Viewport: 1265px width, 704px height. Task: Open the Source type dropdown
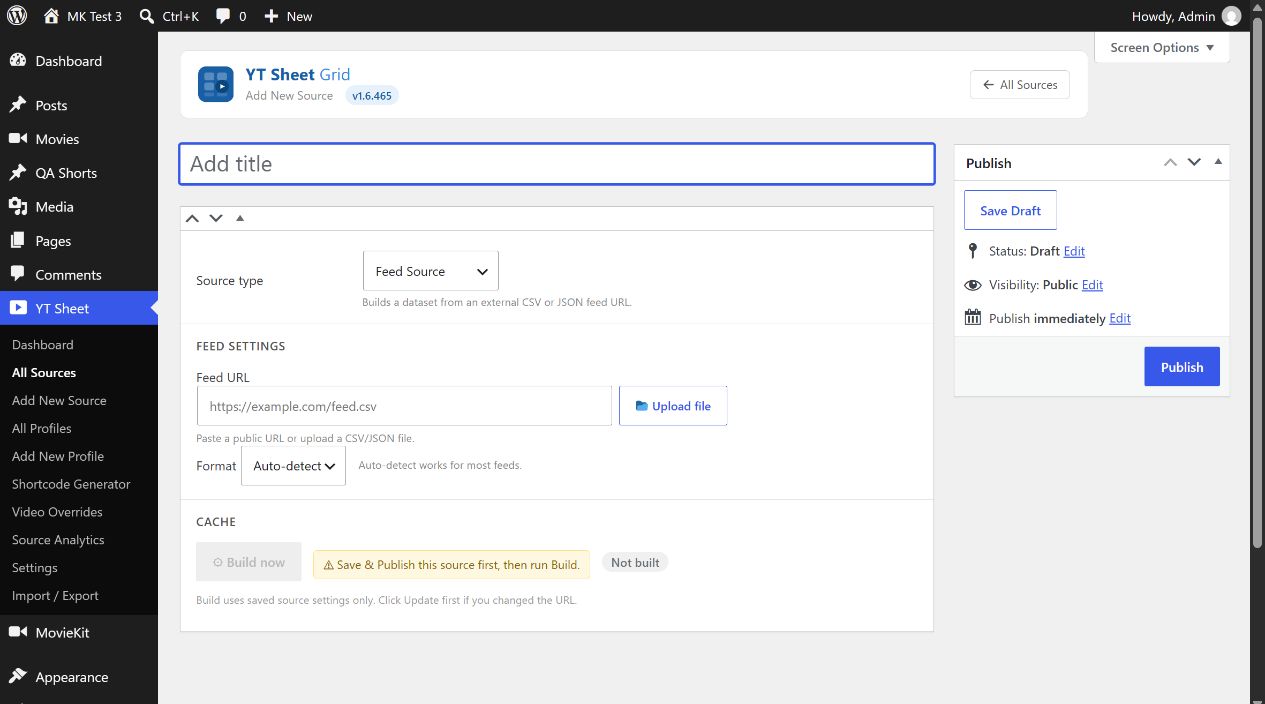point(431,271)
